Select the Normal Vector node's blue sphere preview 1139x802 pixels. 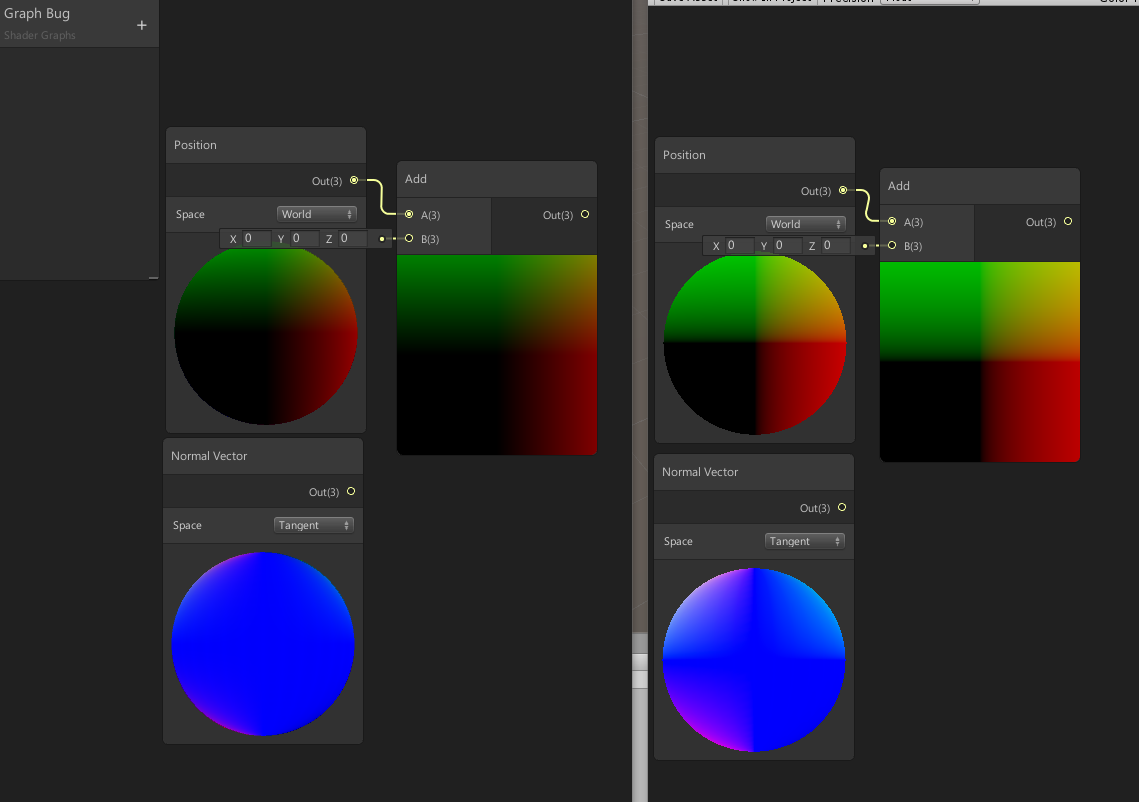(262, 644)
